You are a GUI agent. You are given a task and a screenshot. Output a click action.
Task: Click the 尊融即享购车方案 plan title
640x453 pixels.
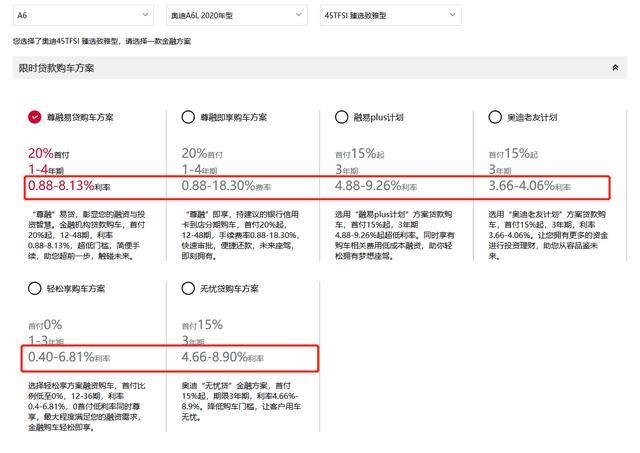pos(233,118)
